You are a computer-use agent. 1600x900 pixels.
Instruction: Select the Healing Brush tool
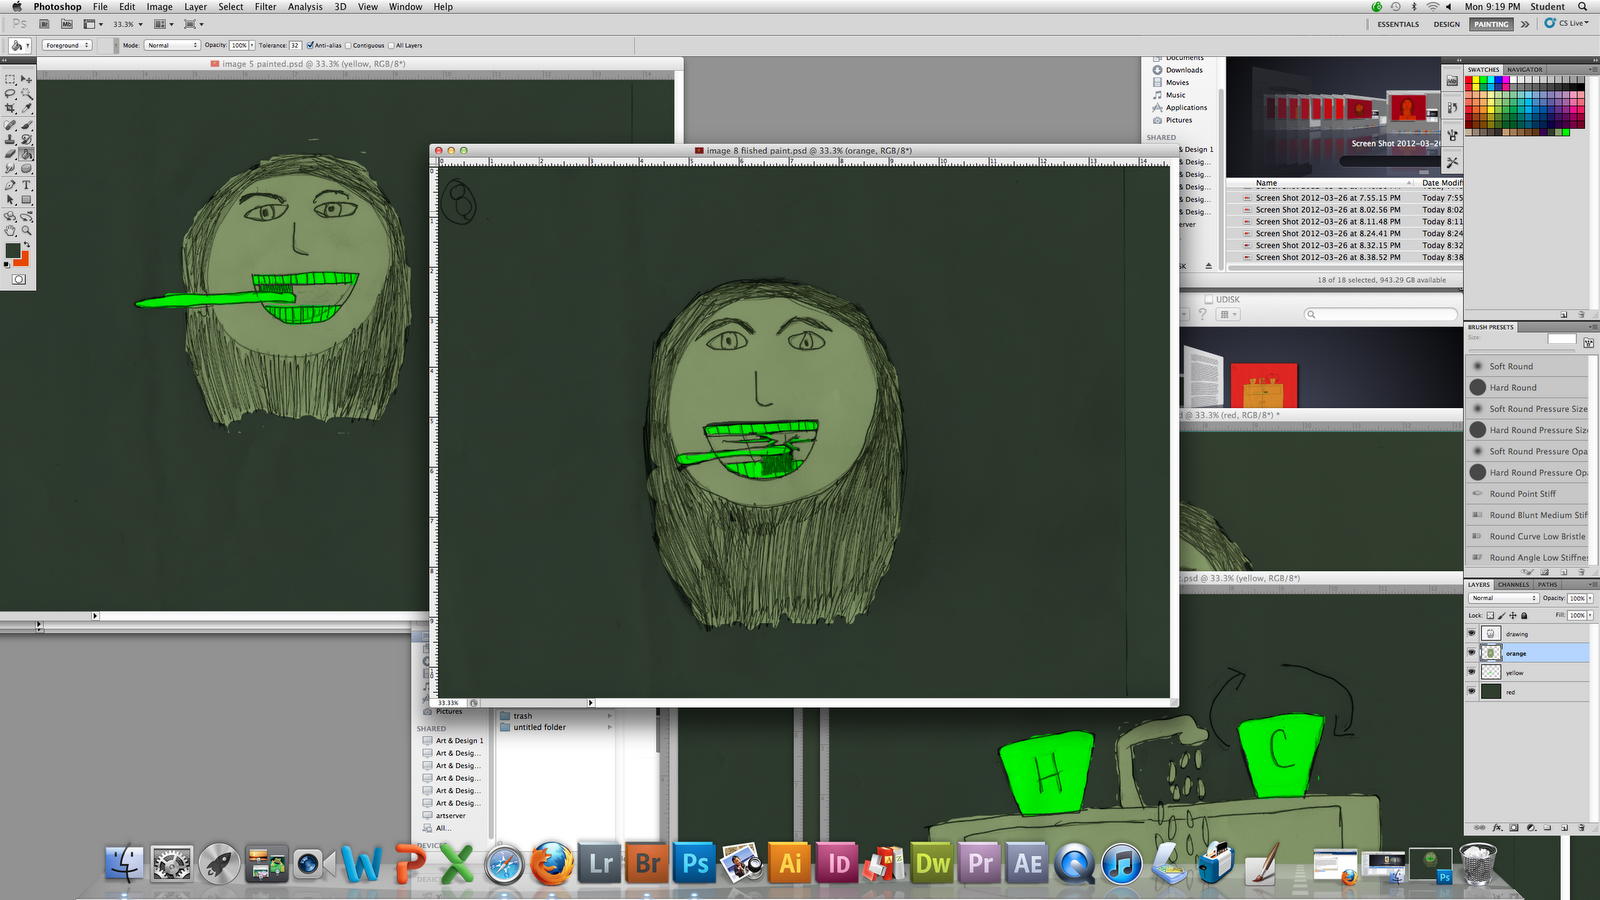pyautogui.click(x=10, y=125)
